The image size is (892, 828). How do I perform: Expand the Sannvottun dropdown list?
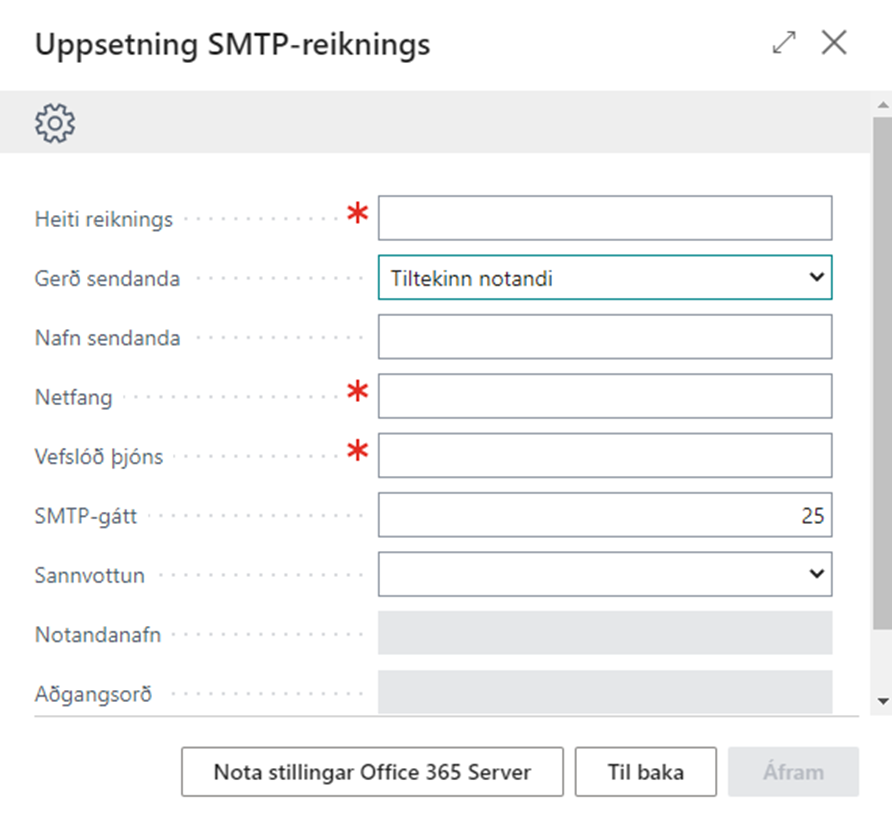click(604, 574)
